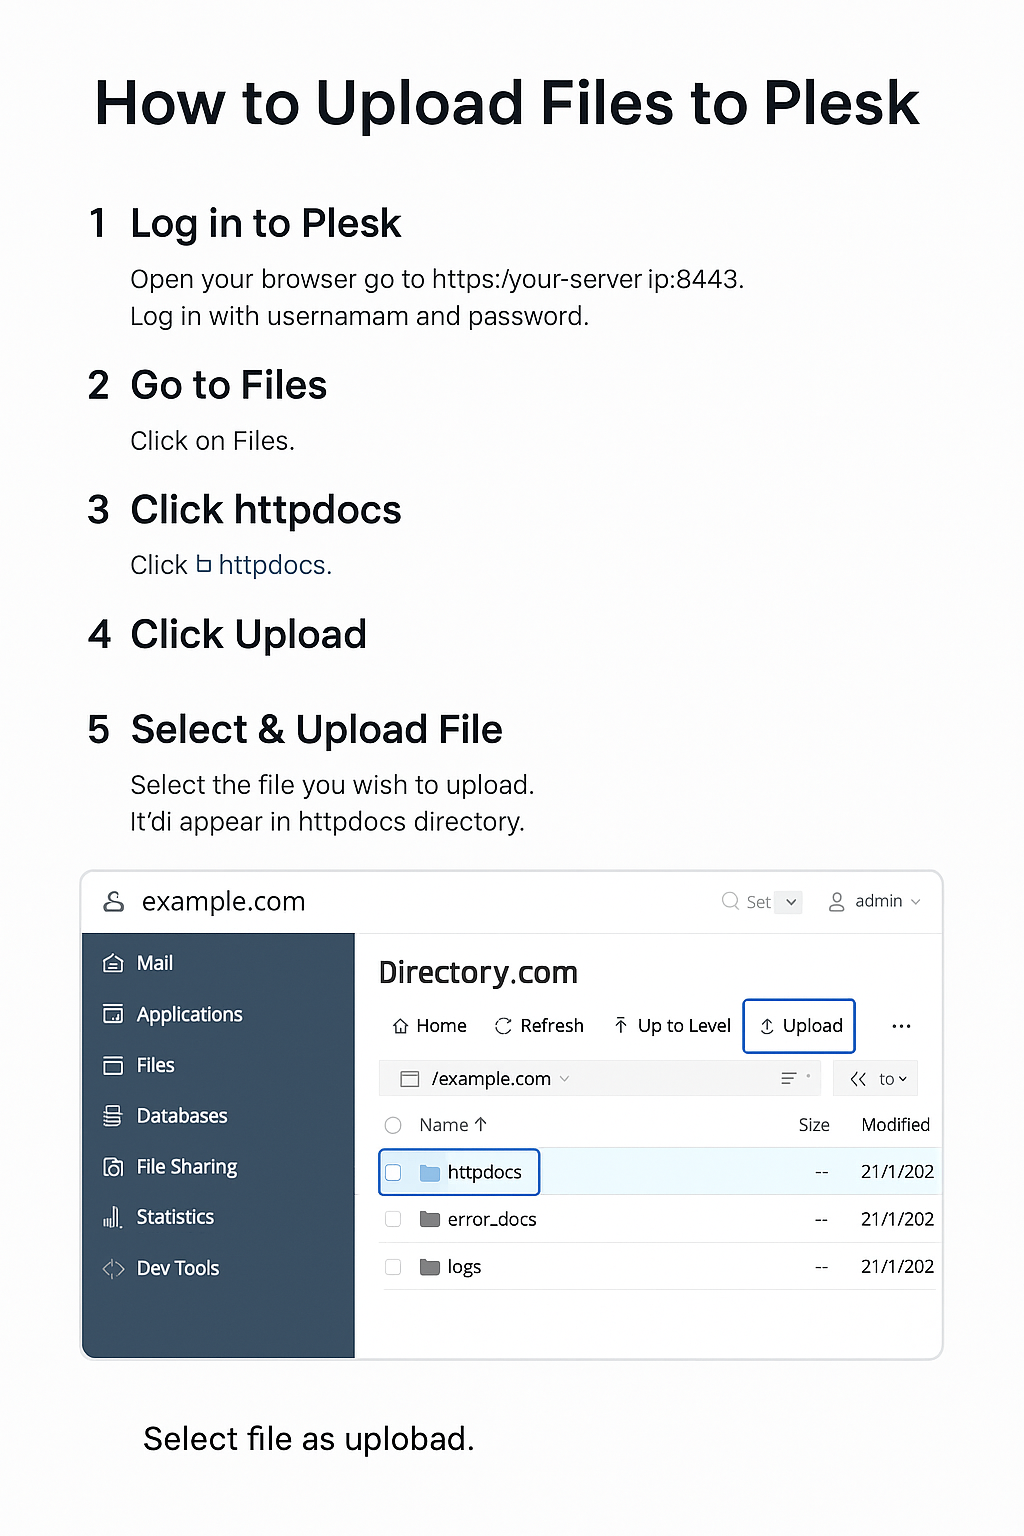Viewport: 1024px width, 1536px height.
Task: Click the admin username text
Action: (879, 901)
